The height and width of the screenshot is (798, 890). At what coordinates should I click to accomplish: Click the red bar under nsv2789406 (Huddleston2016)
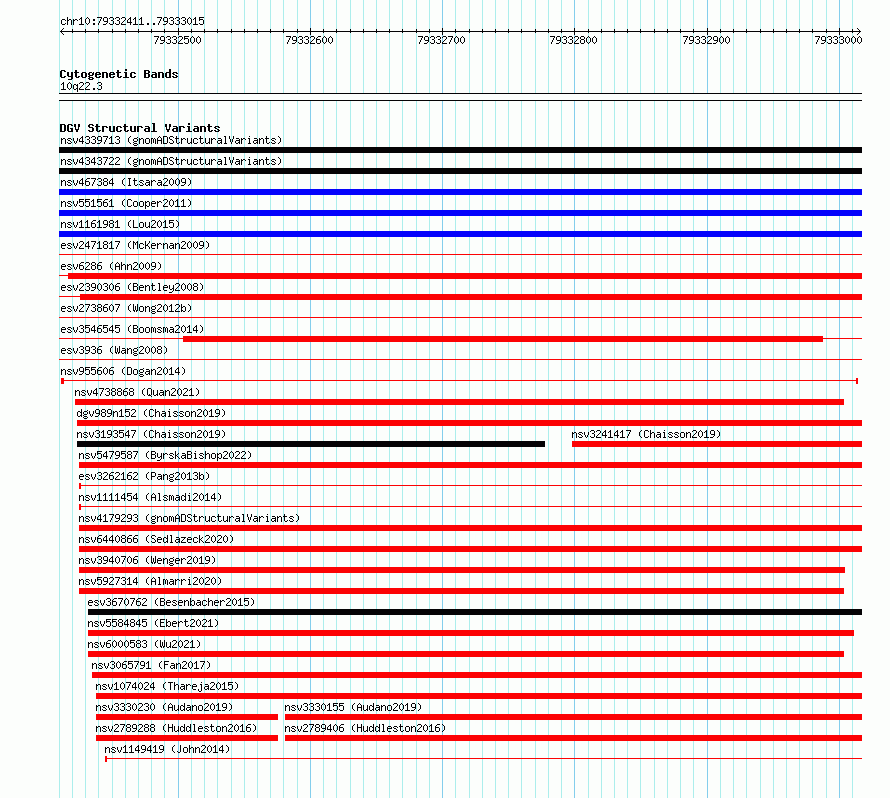coord(573,738)
